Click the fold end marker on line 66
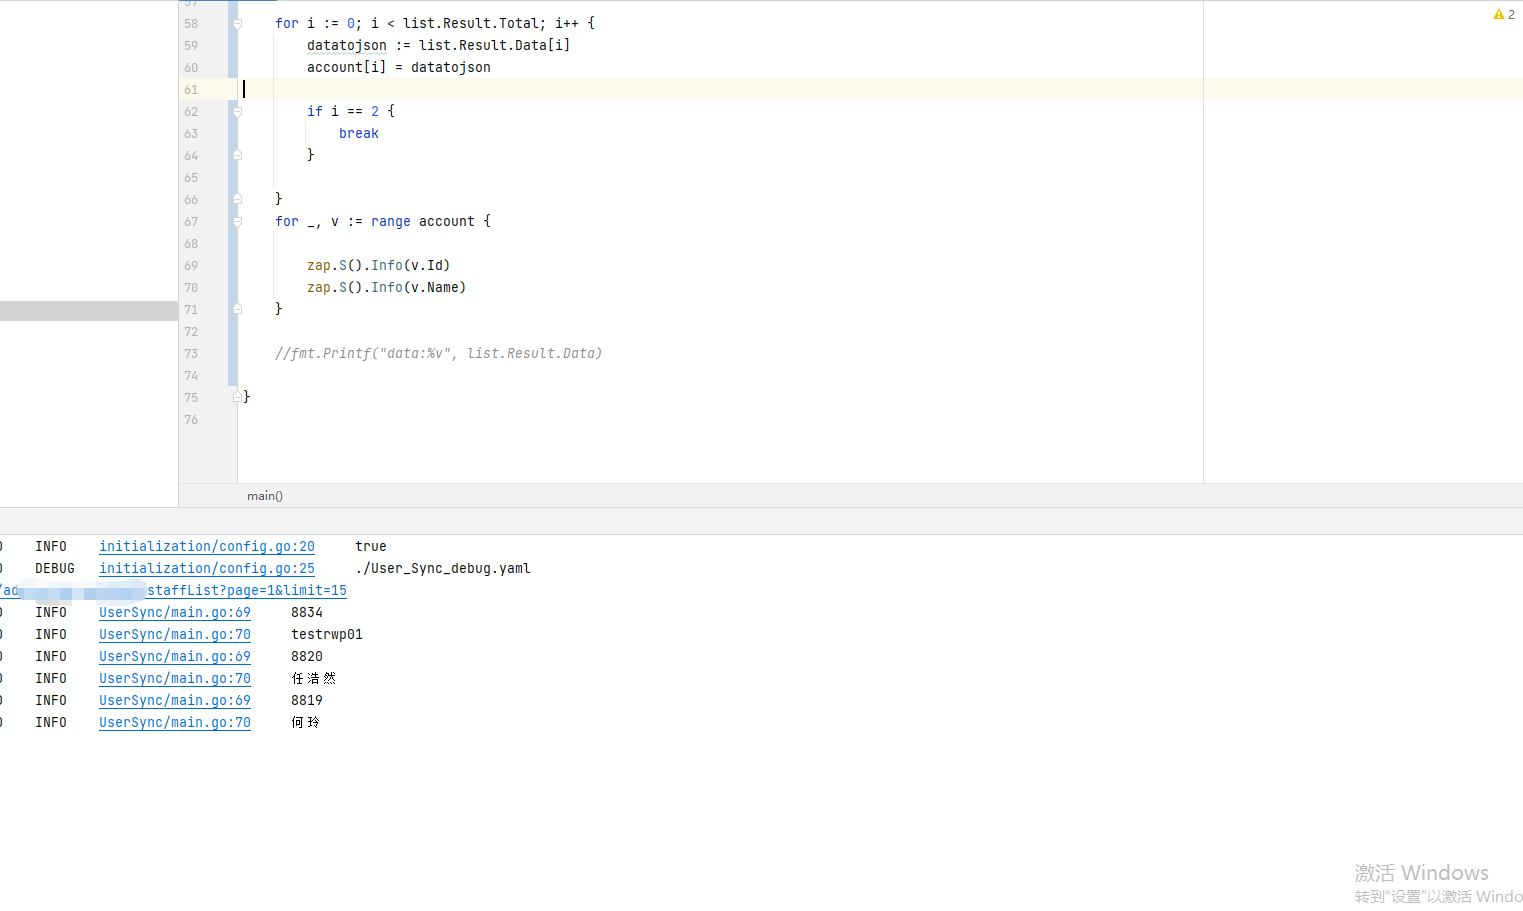The image size is (1523, 911). (237, 199)
